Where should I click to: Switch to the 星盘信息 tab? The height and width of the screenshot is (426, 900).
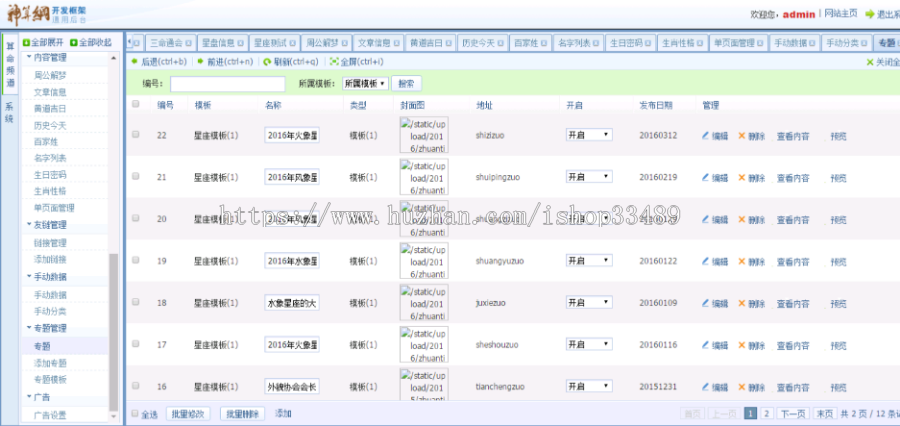(218, 43)
